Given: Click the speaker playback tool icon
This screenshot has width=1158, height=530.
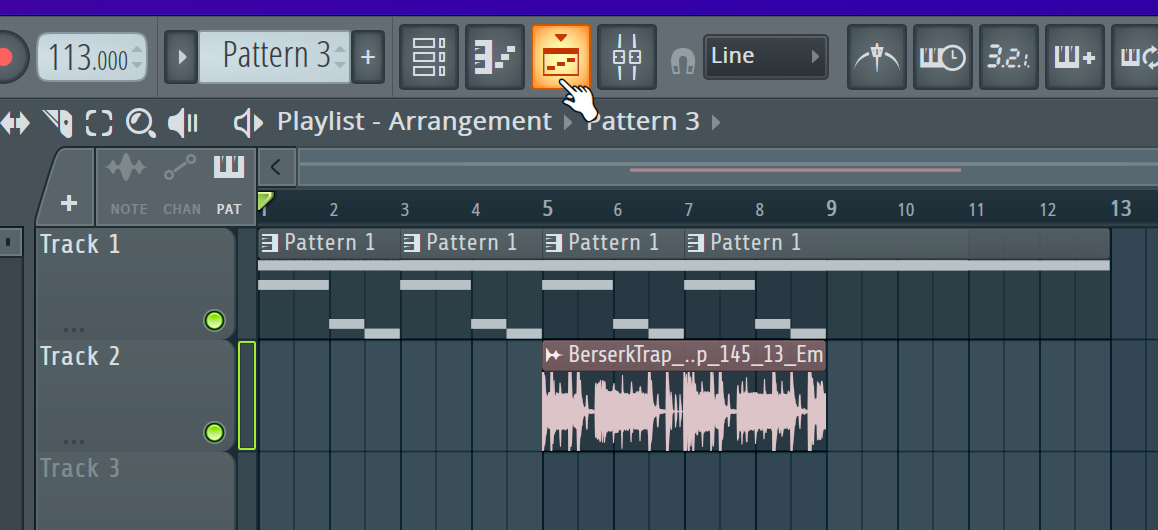Looking at the screenshot, I should coord(182,123).
